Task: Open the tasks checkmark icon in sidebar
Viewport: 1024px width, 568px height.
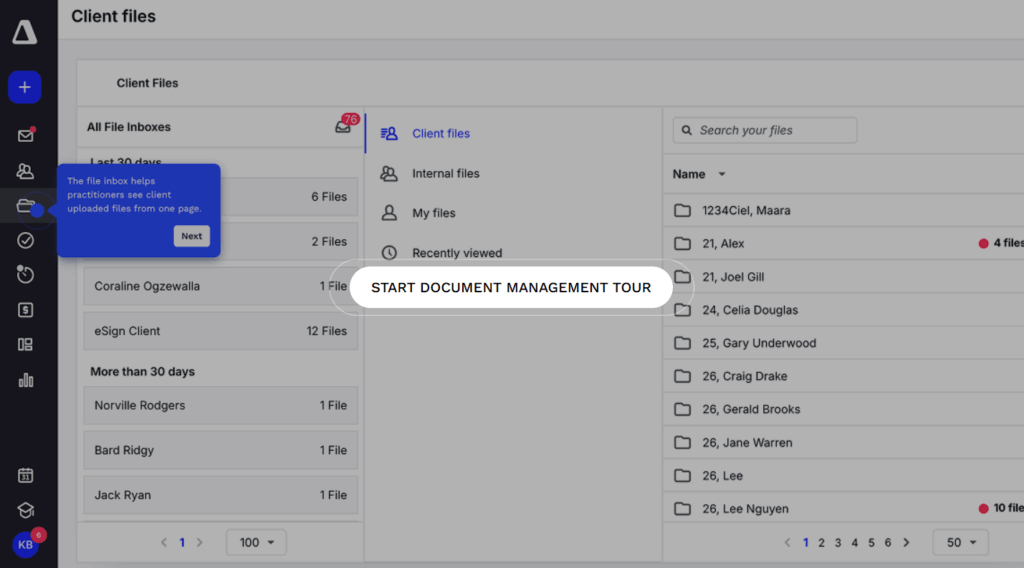Action: click(x=26, y=240)
